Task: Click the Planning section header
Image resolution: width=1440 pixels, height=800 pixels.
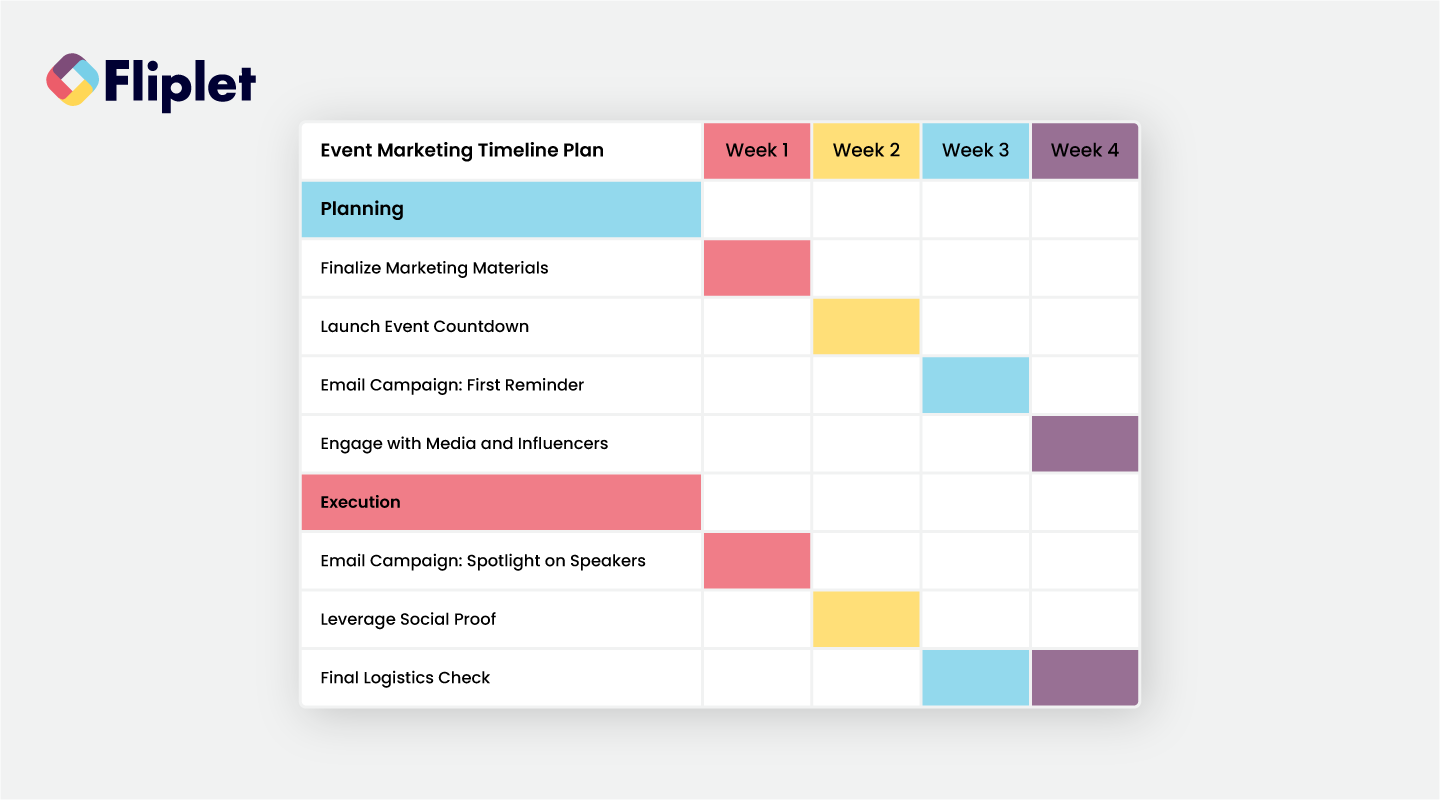Action: (x=501, y=209)
